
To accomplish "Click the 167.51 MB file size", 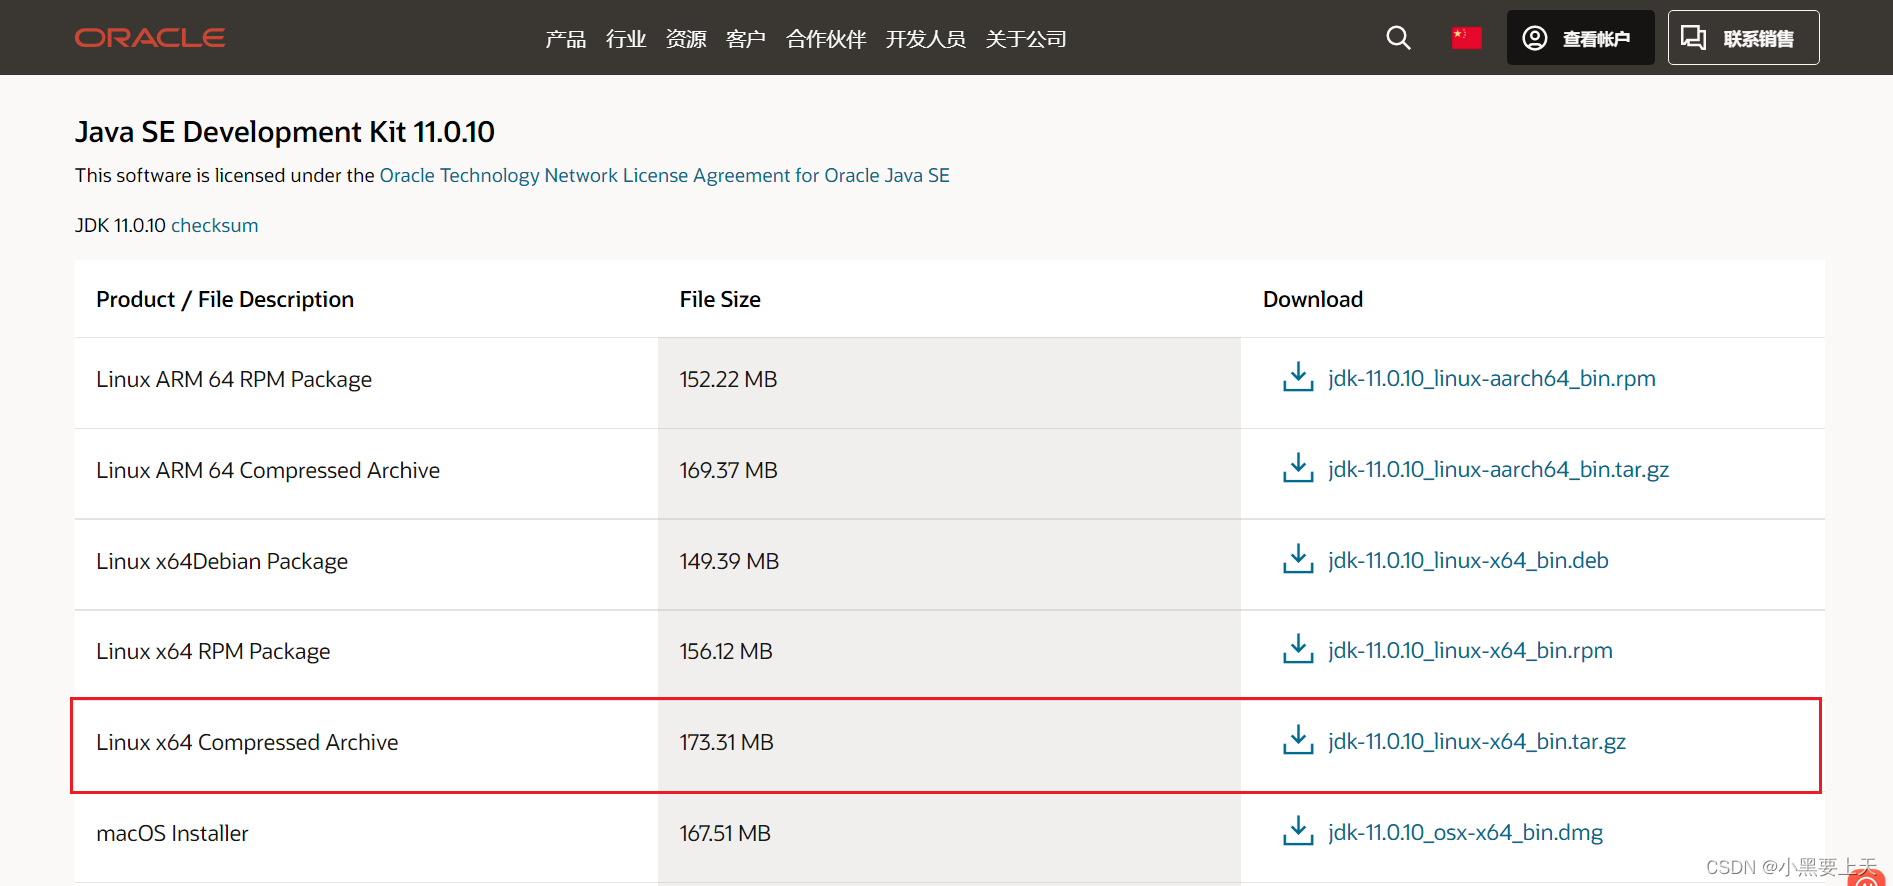I will tap(725, 834).
